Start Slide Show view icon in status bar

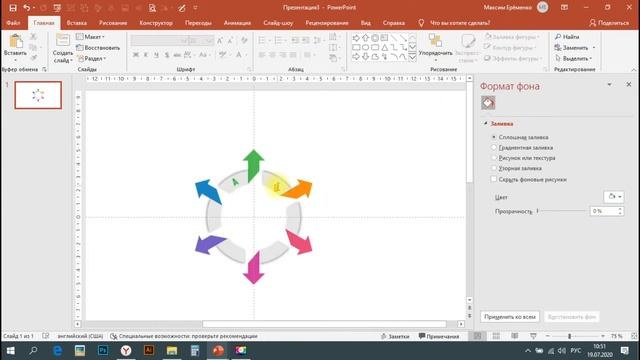533,336
